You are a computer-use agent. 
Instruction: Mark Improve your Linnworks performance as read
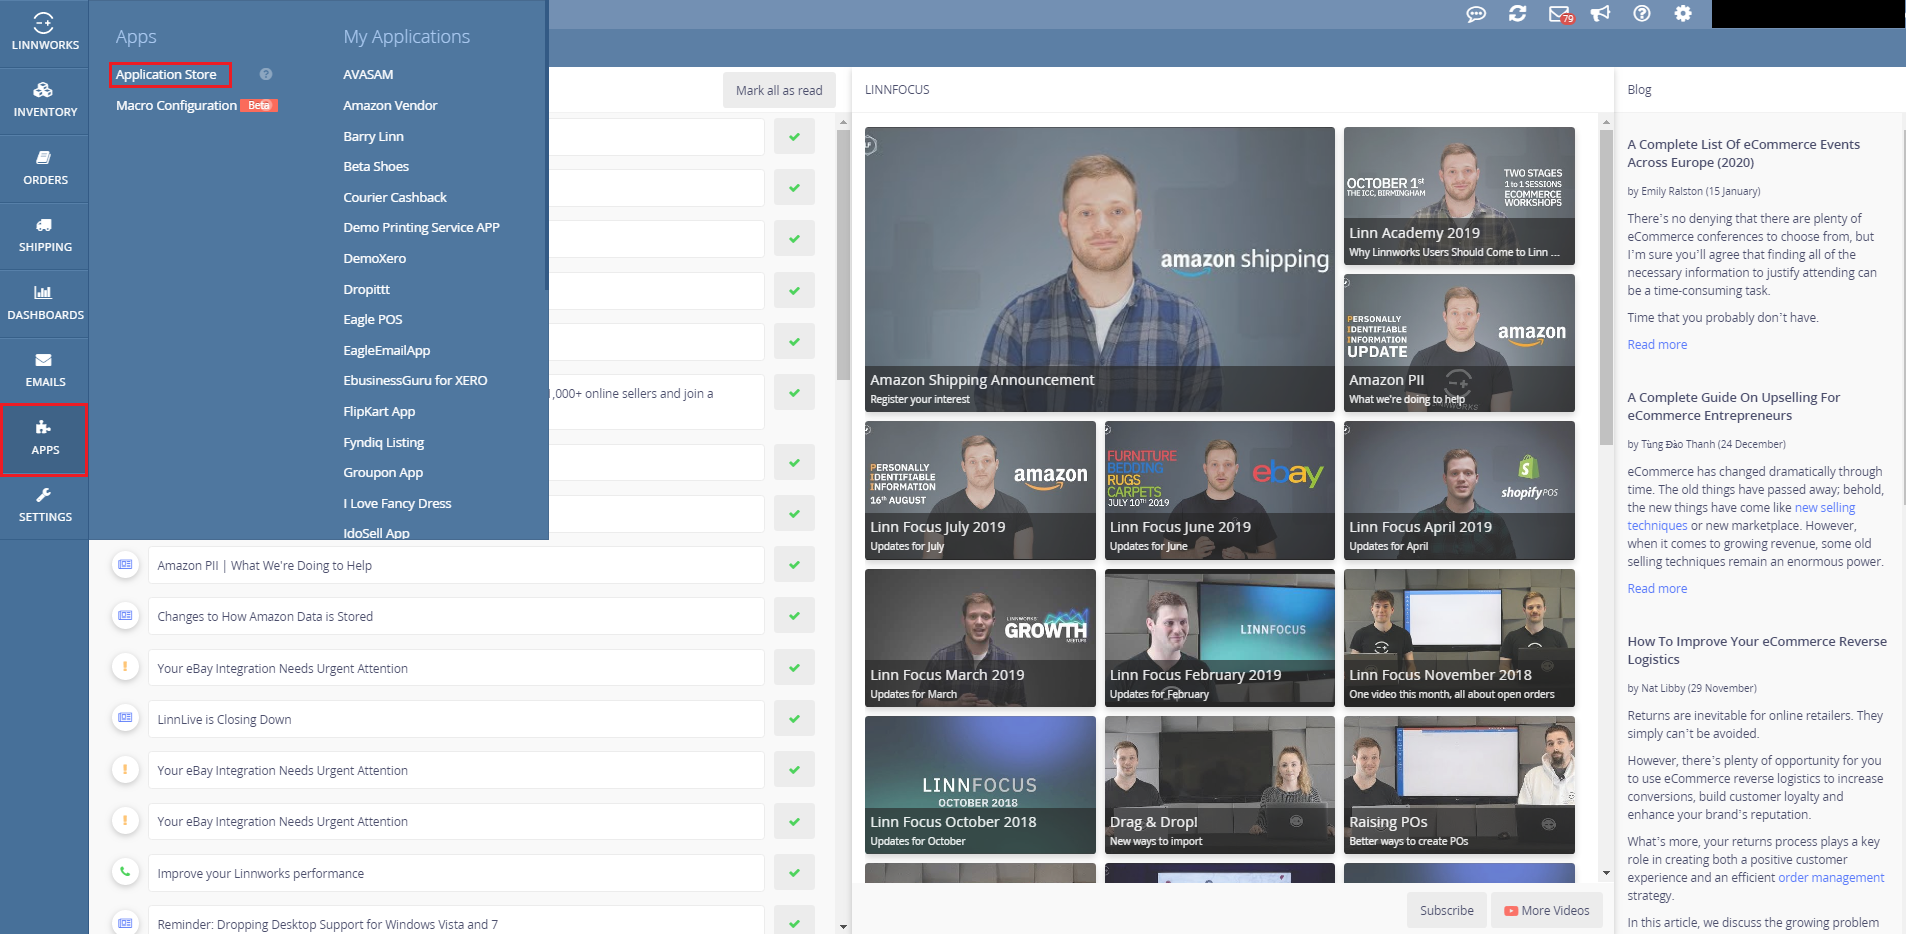tap(794, 873)
